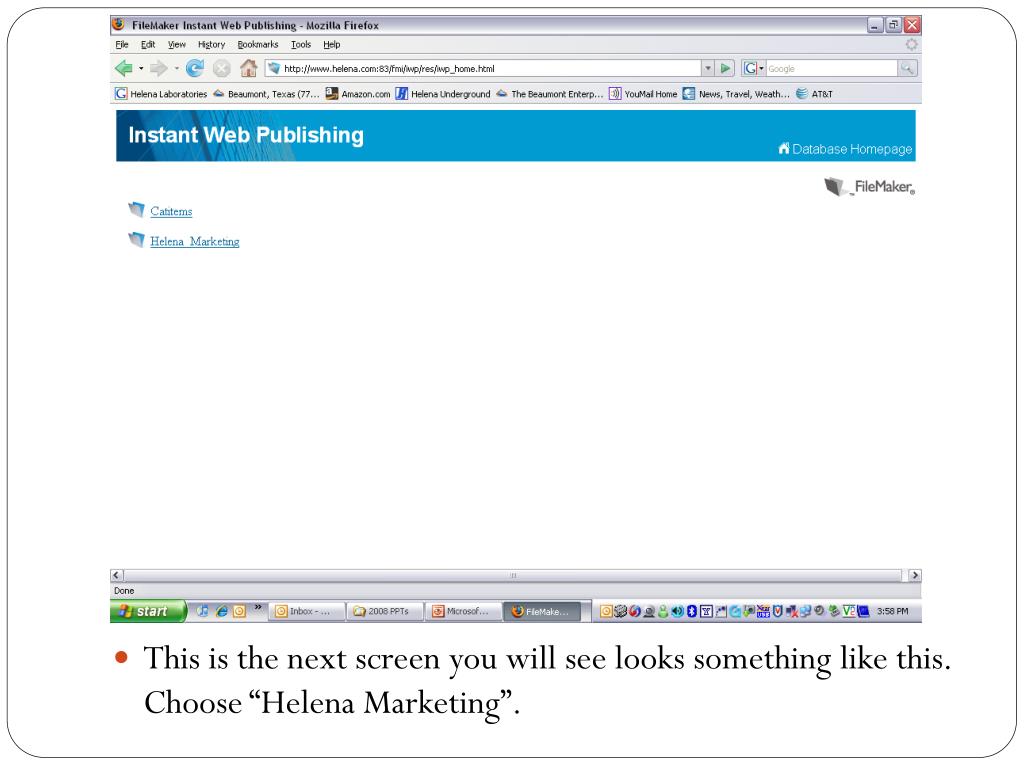Click the search magnifier icon

pos(907,68)
